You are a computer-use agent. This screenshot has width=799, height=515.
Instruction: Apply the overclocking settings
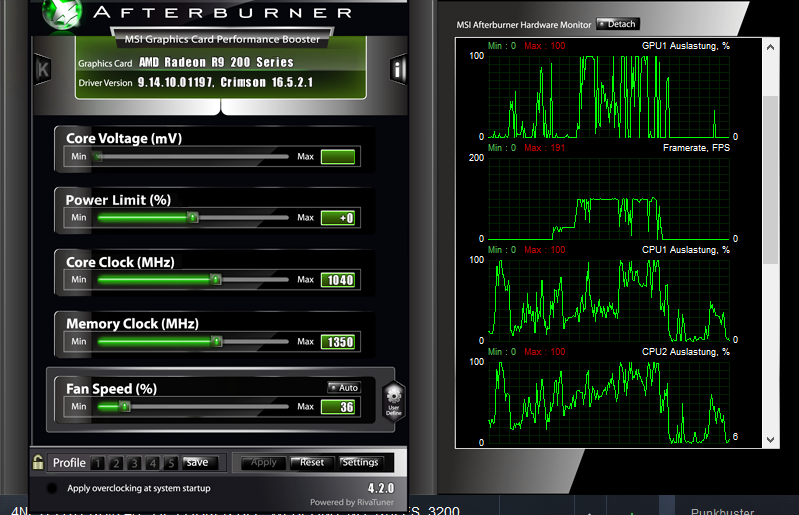coord(263,463)
